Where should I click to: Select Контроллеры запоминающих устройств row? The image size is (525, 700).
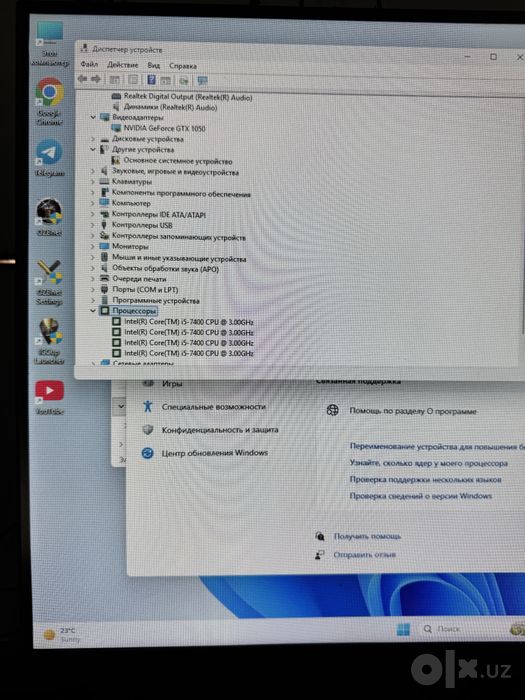[x=179, y=238]
